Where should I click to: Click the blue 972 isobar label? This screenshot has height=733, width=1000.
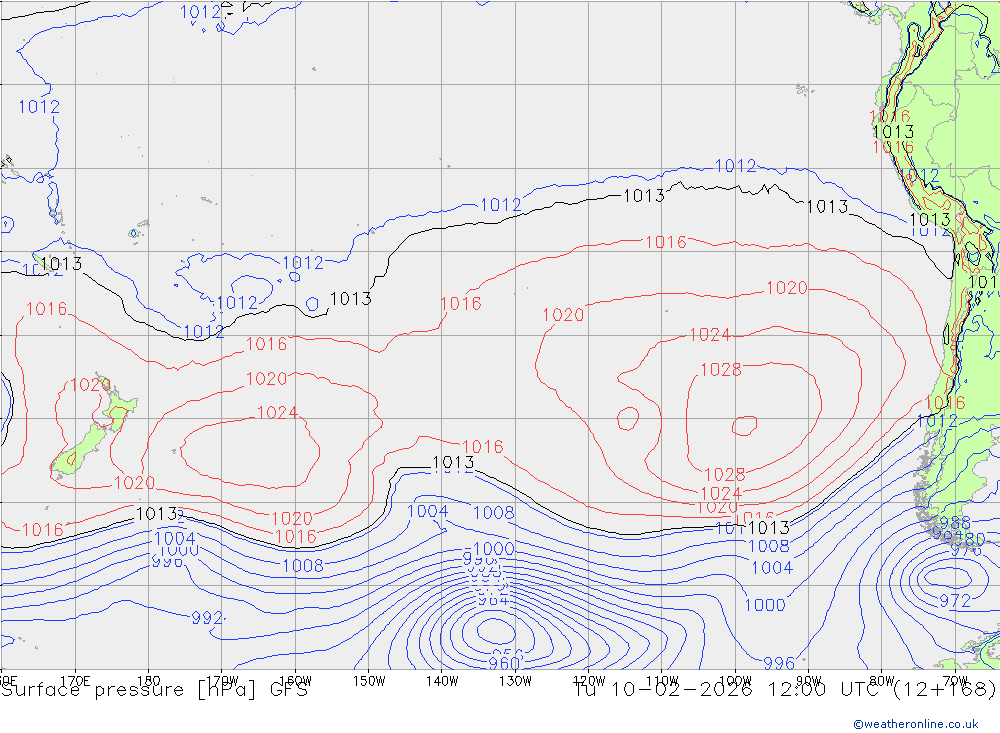(955, 600)
